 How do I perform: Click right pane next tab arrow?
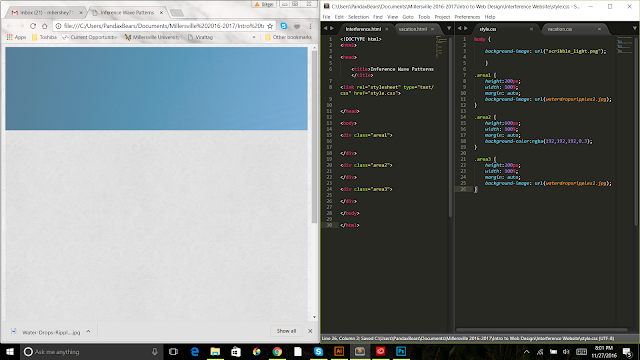coord(466,28)
